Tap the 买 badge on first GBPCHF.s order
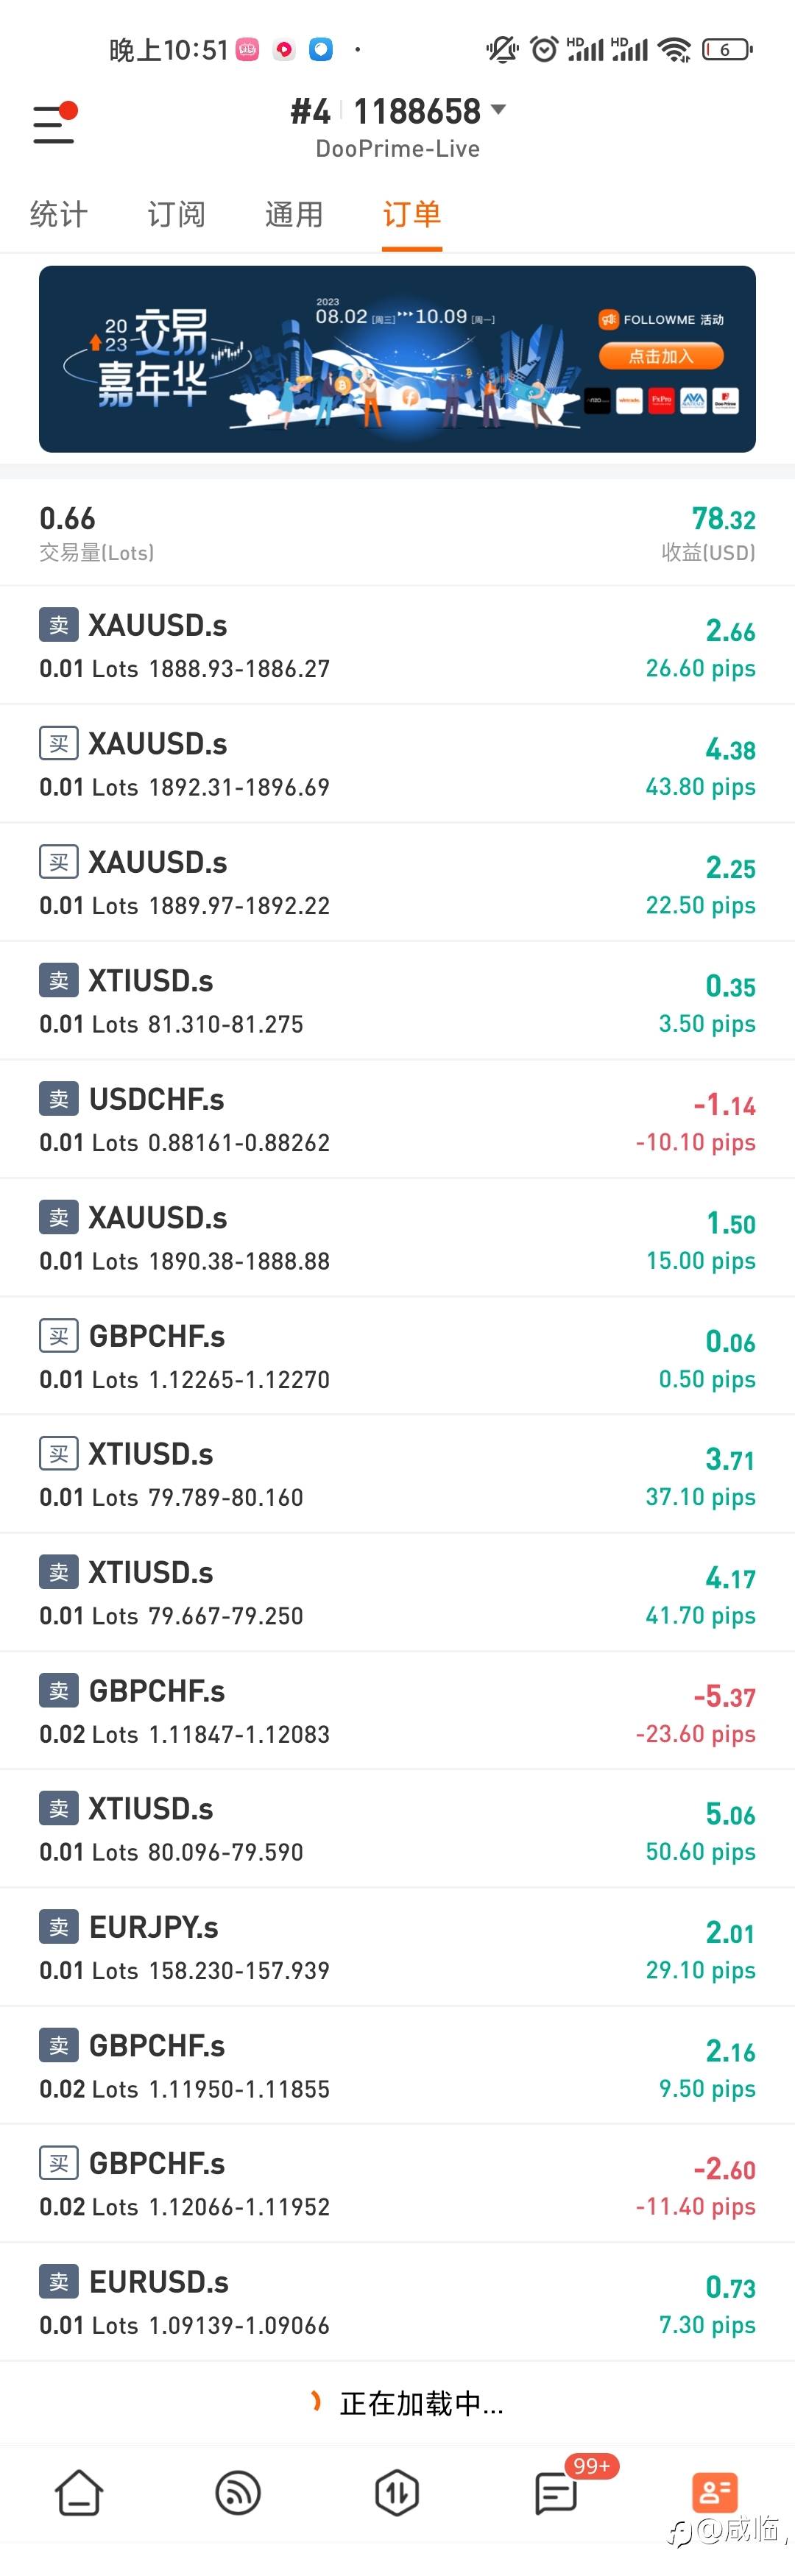This screenshot has height=2576, width=795. (x=58, y=1336)
